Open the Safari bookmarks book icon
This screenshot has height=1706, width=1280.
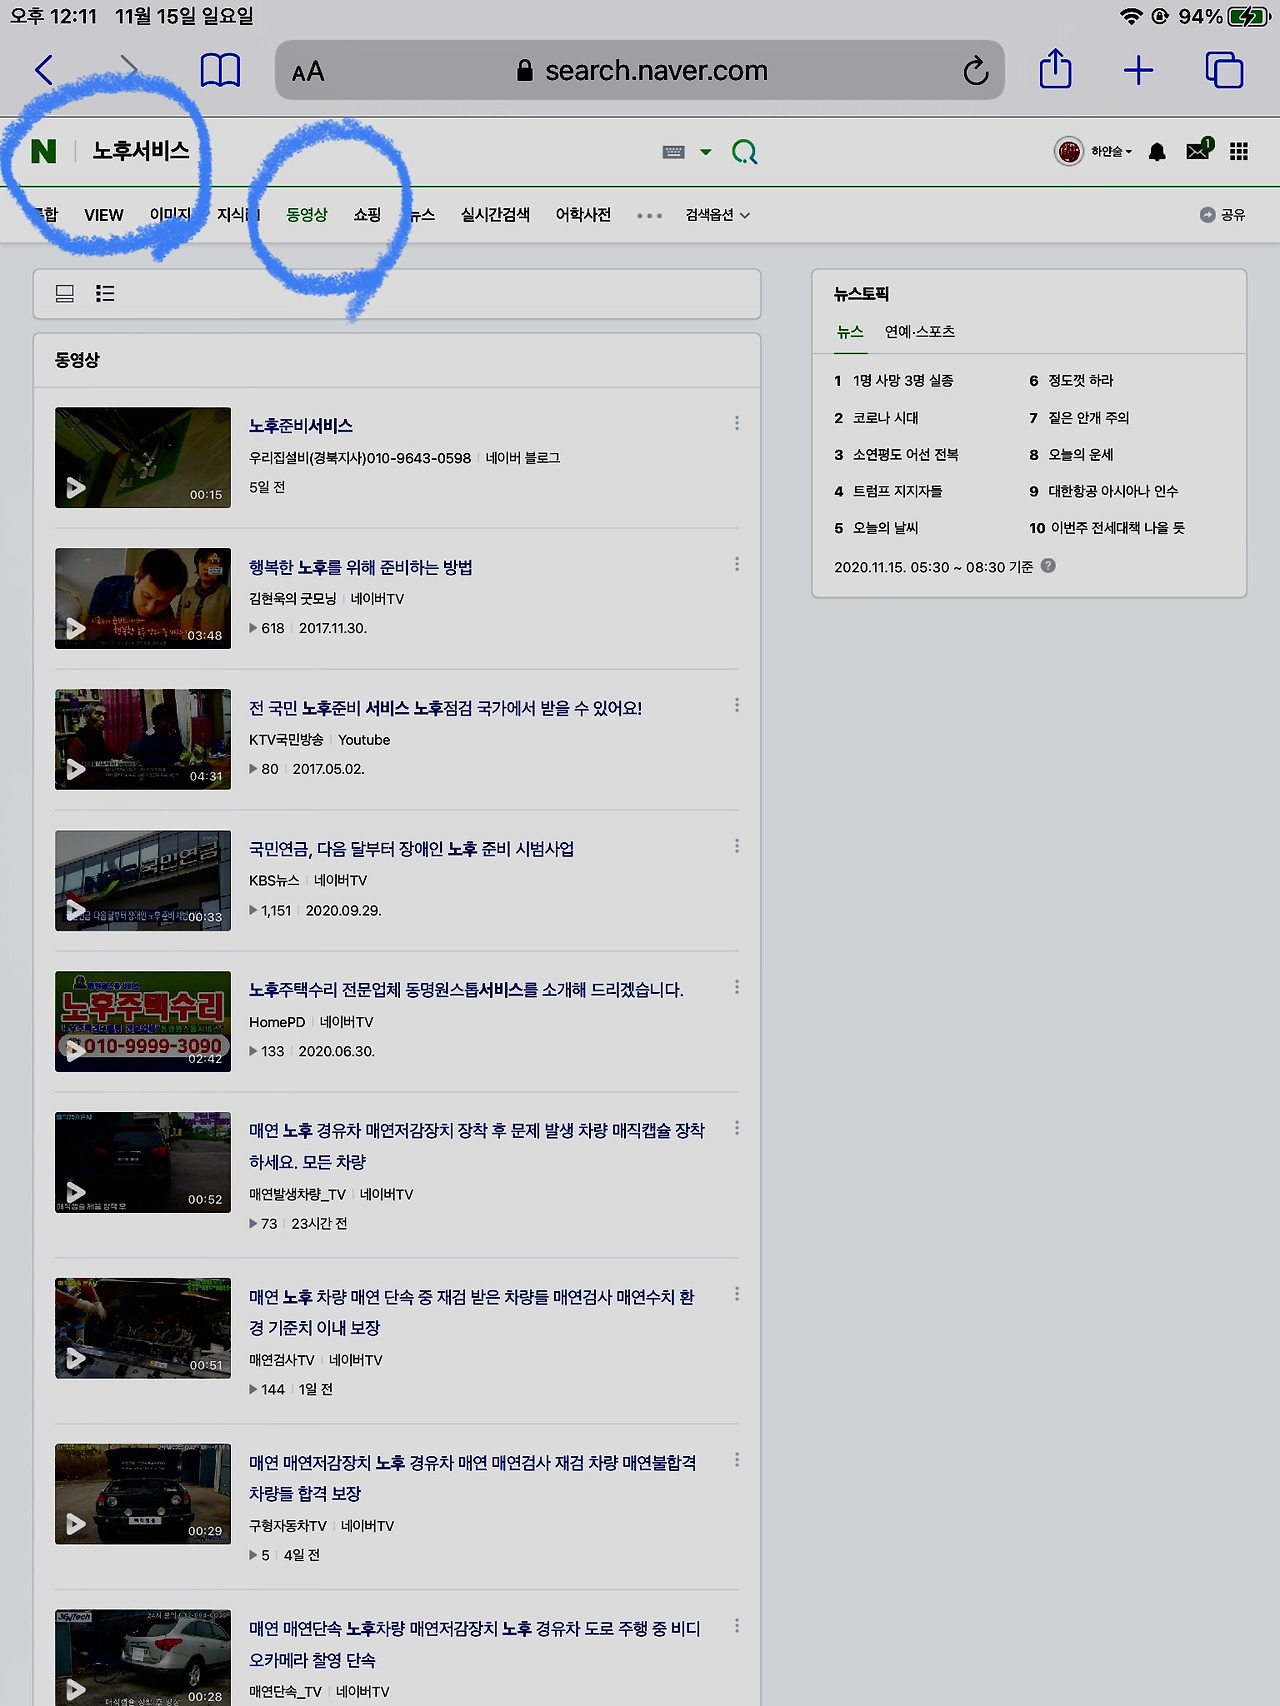coord(220,70)
